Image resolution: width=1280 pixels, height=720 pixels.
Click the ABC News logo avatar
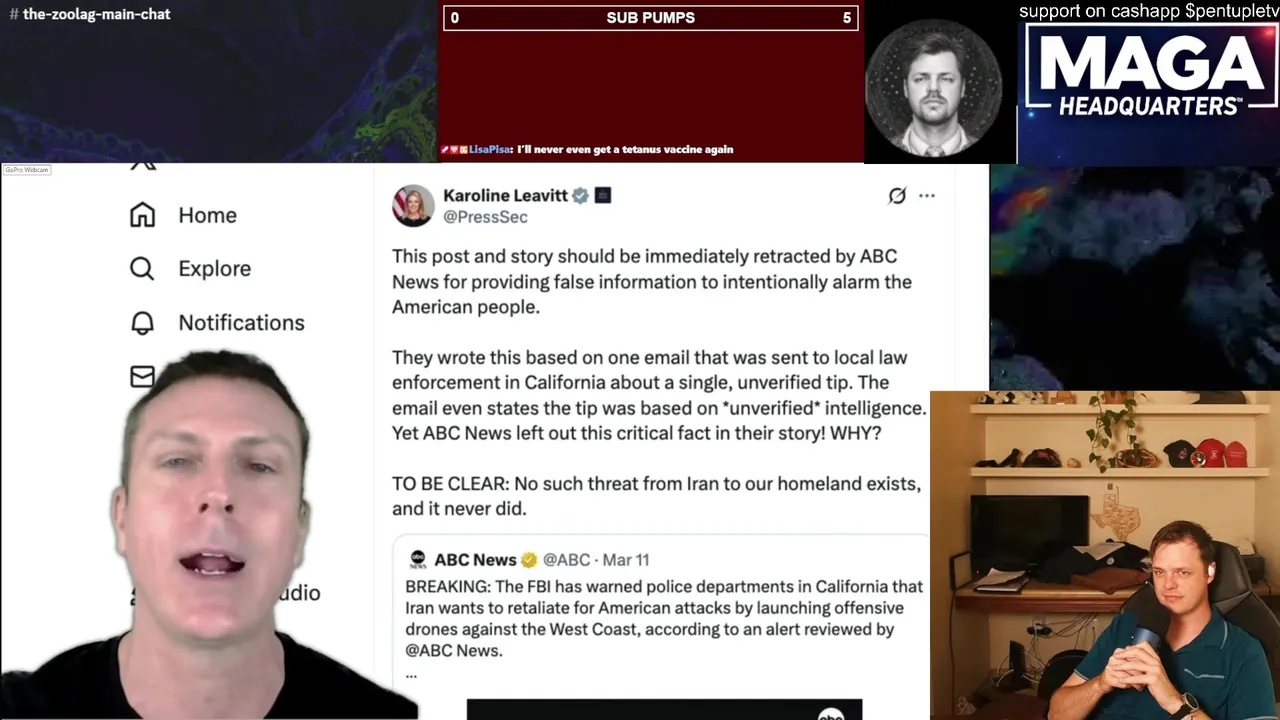[417, 560]
